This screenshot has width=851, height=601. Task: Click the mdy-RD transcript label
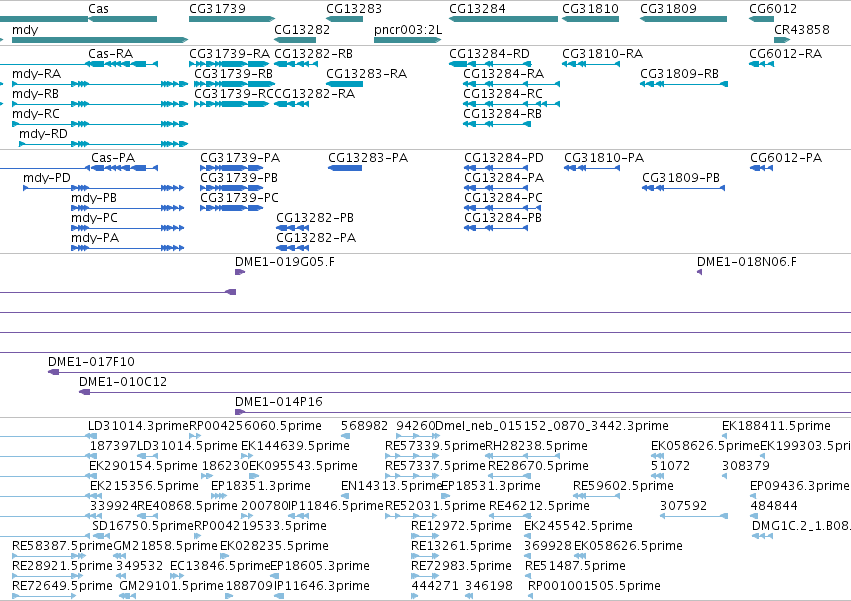tap(43, 134)
